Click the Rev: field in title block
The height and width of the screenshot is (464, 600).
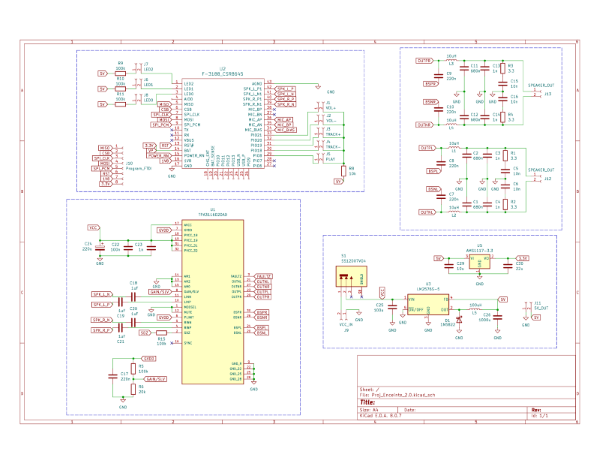pyautogui.click(x=536, y=410)
